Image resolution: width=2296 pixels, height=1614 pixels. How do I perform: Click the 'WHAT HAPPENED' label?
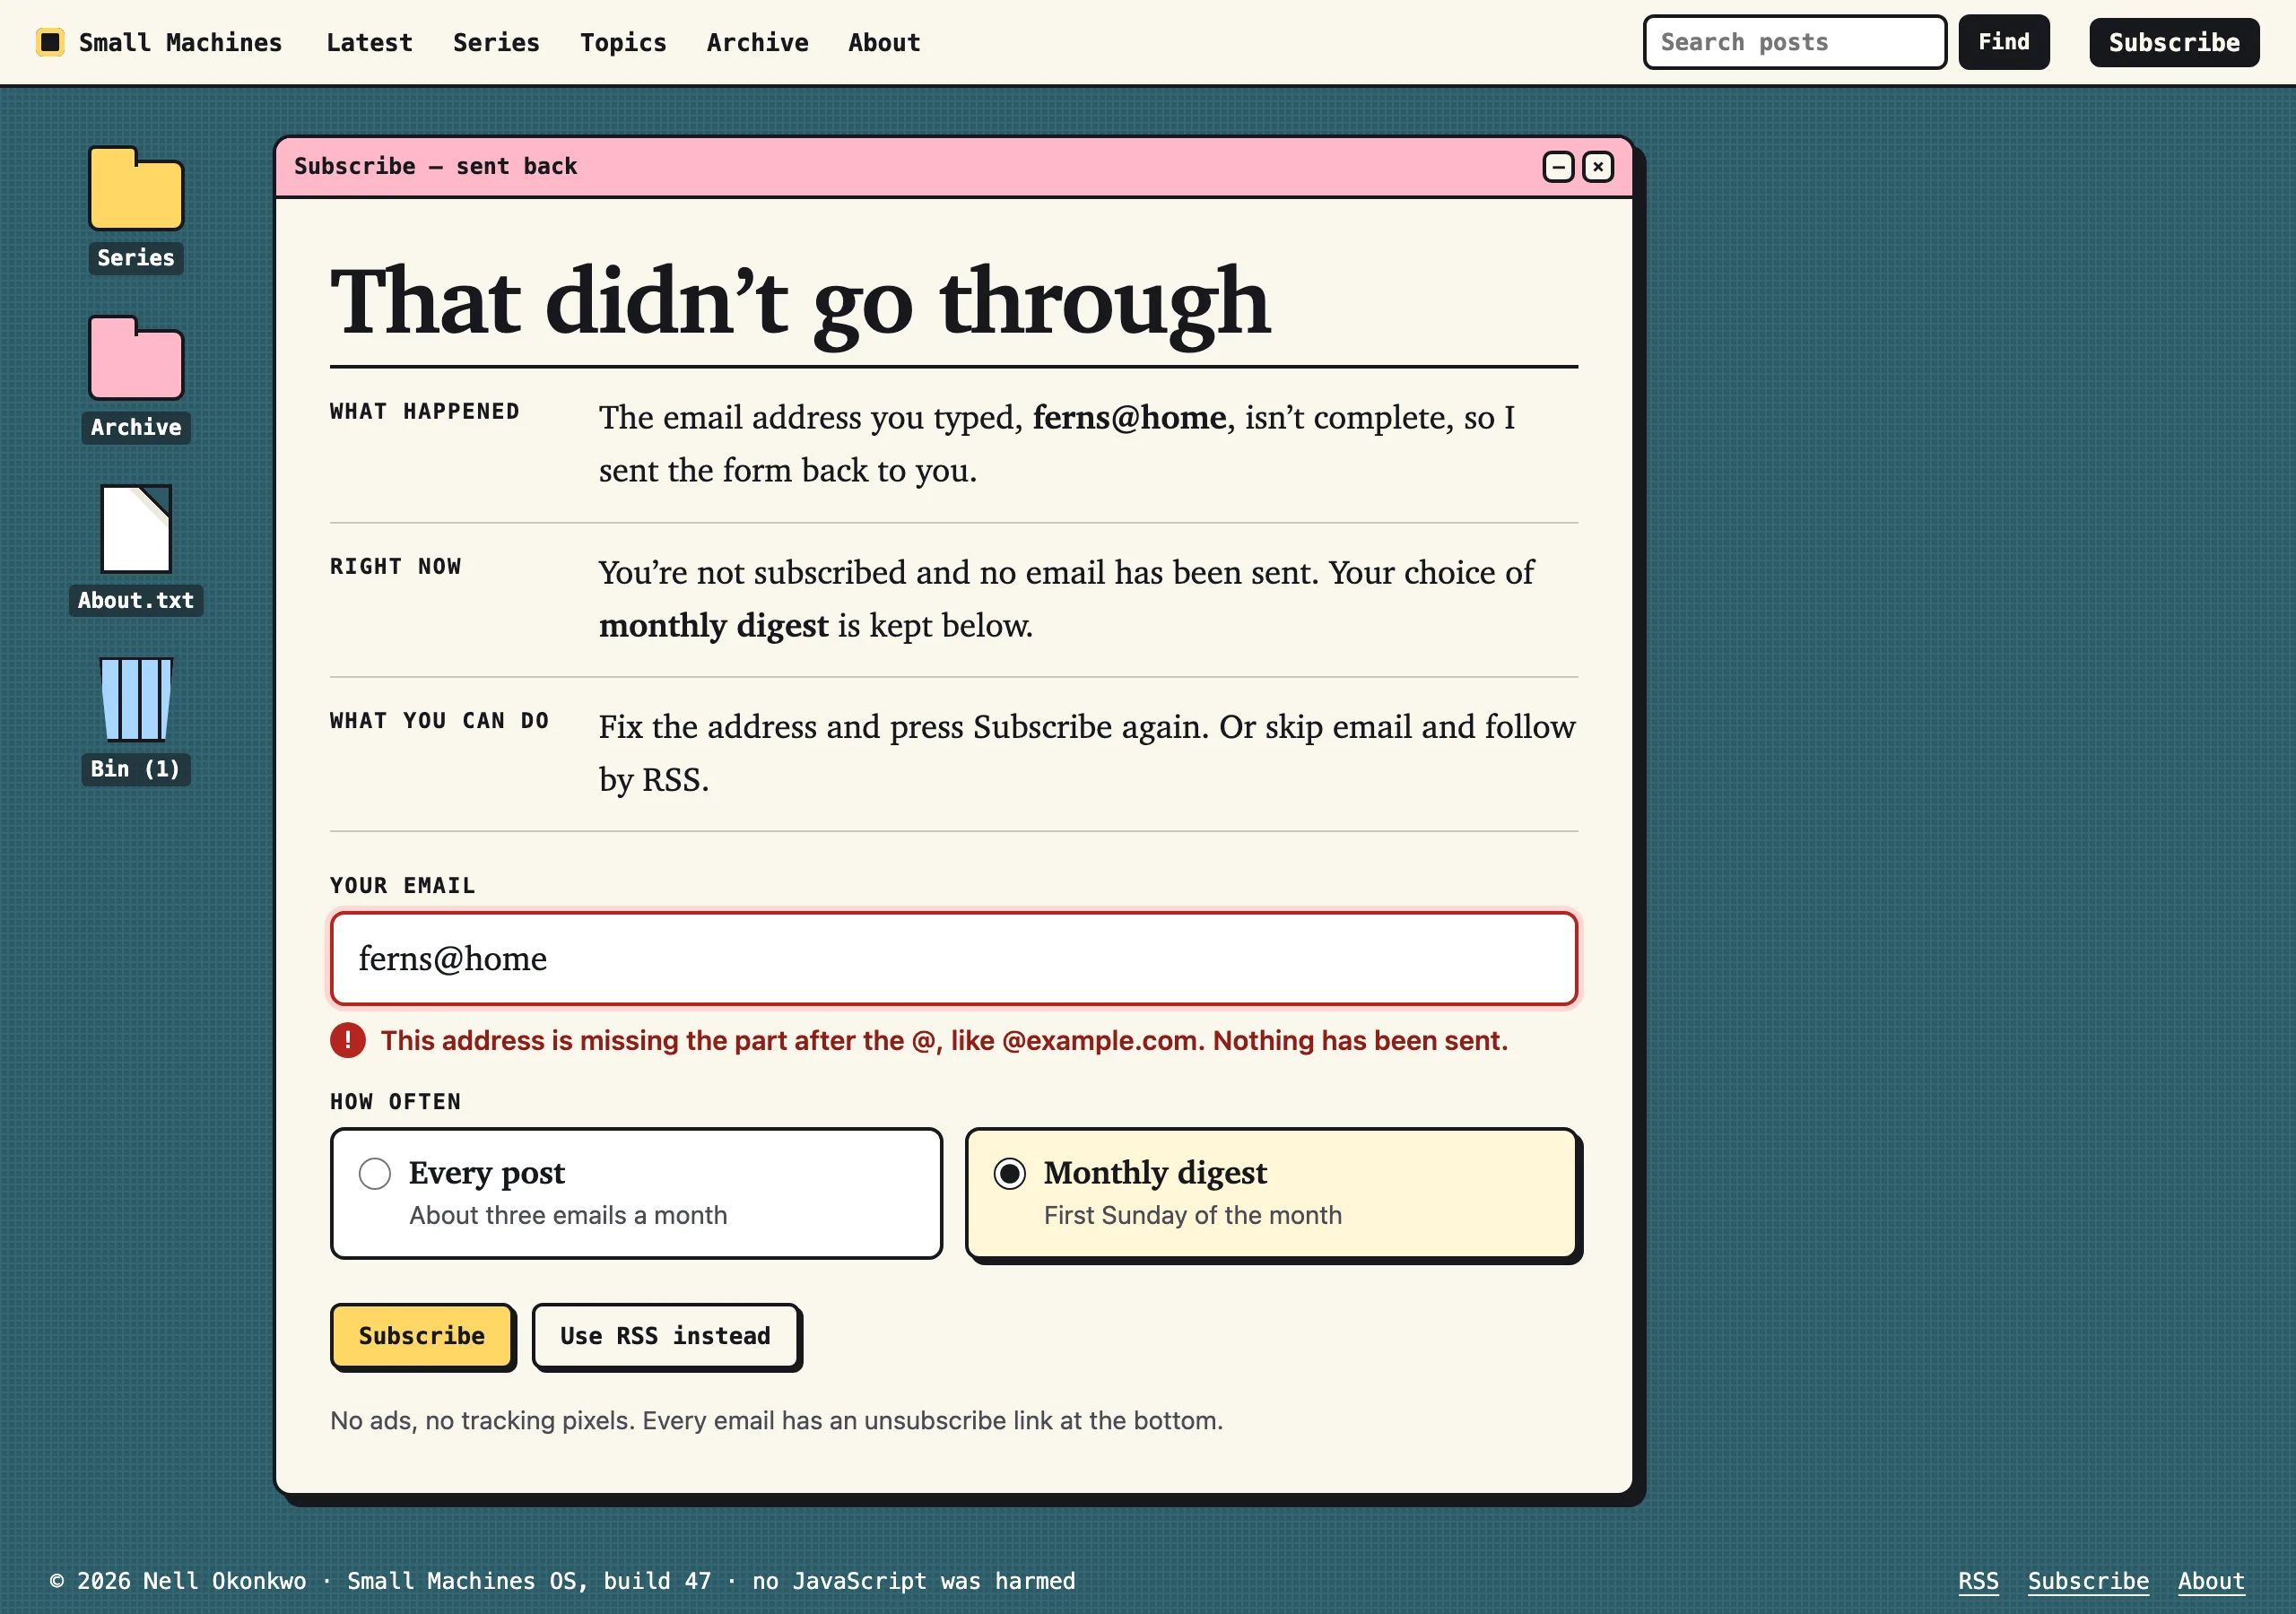click(425, 411)
